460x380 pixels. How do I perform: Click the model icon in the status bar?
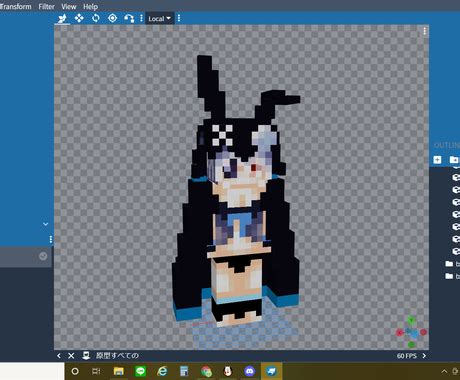coord(86,355)
